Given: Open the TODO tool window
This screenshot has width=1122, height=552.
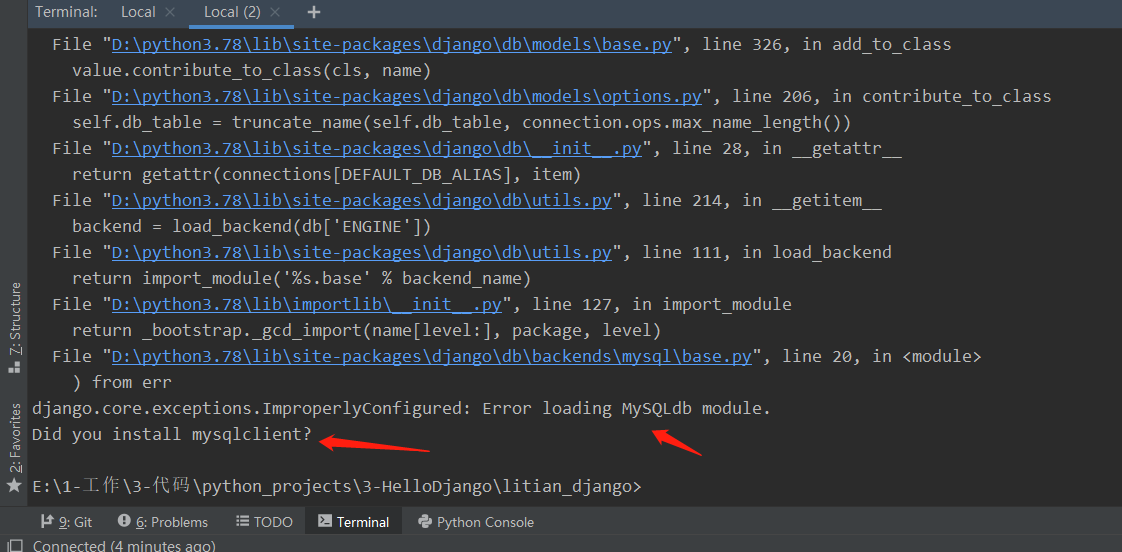Looking at the screenshot, I should point(264,522).
